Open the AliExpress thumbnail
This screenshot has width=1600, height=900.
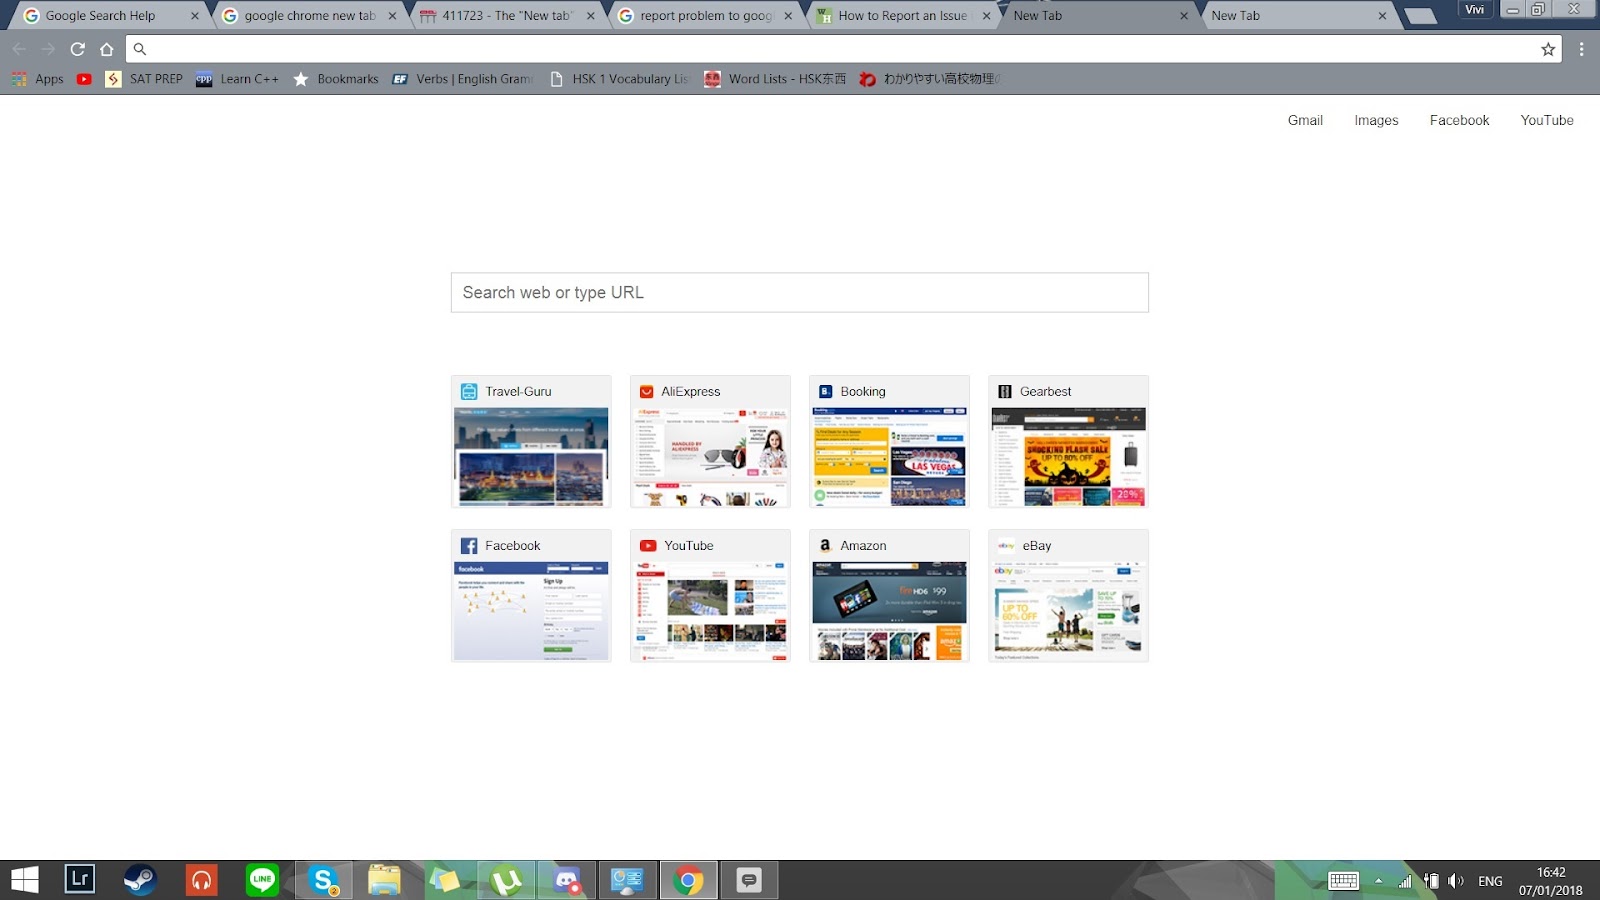coord(710,442)
